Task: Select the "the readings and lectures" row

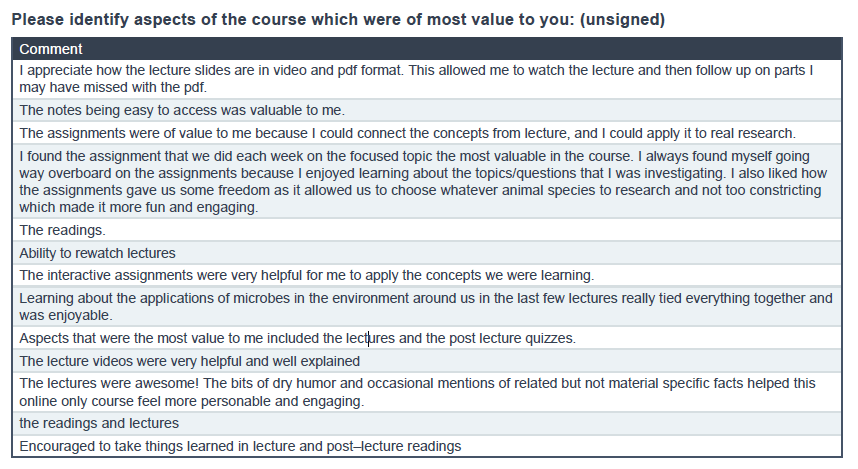Action: [x=99, y=423]
